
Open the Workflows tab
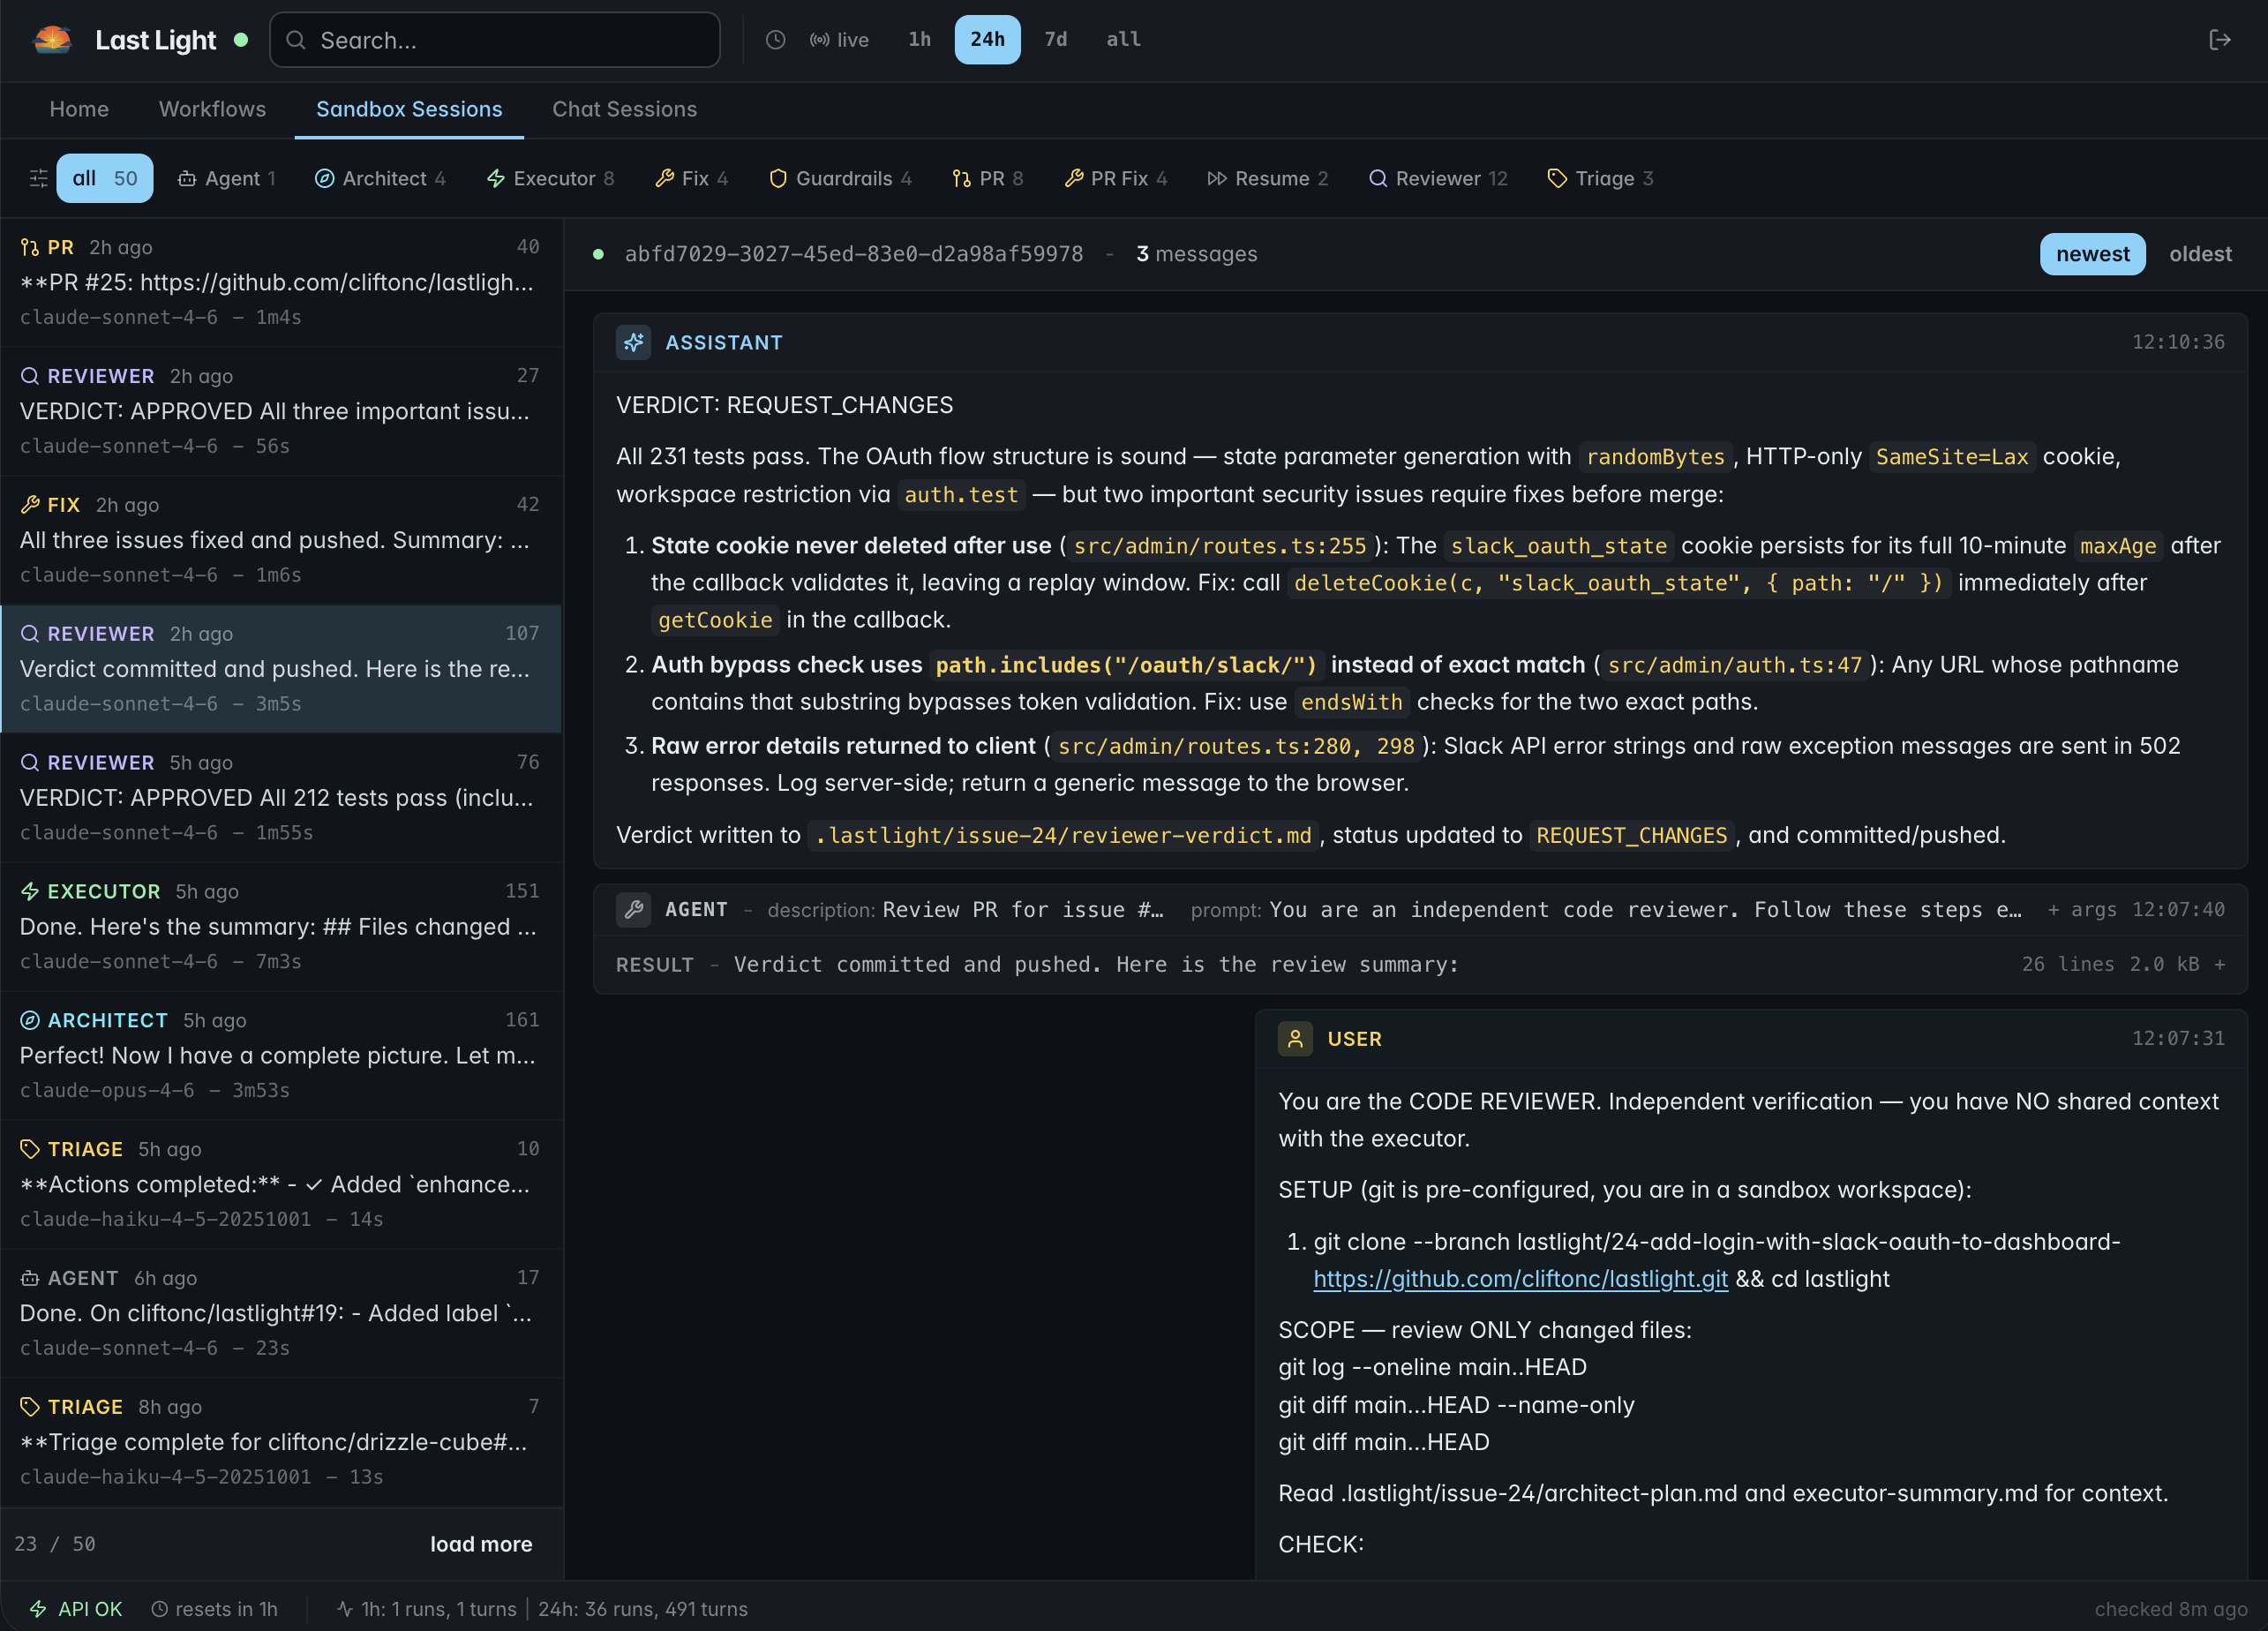(x=212, y=109)
